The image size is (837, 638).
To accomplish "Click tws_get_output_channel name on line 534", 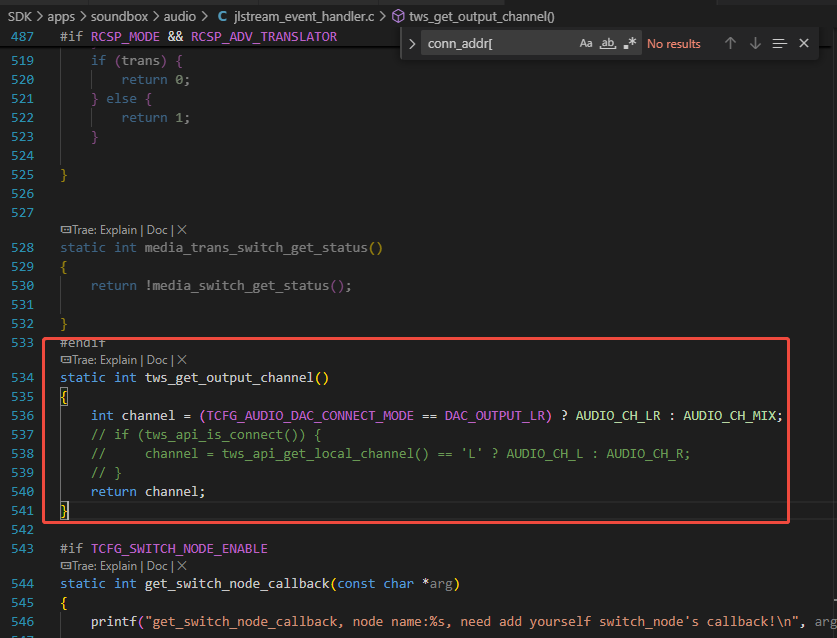I will coord(230,377).
